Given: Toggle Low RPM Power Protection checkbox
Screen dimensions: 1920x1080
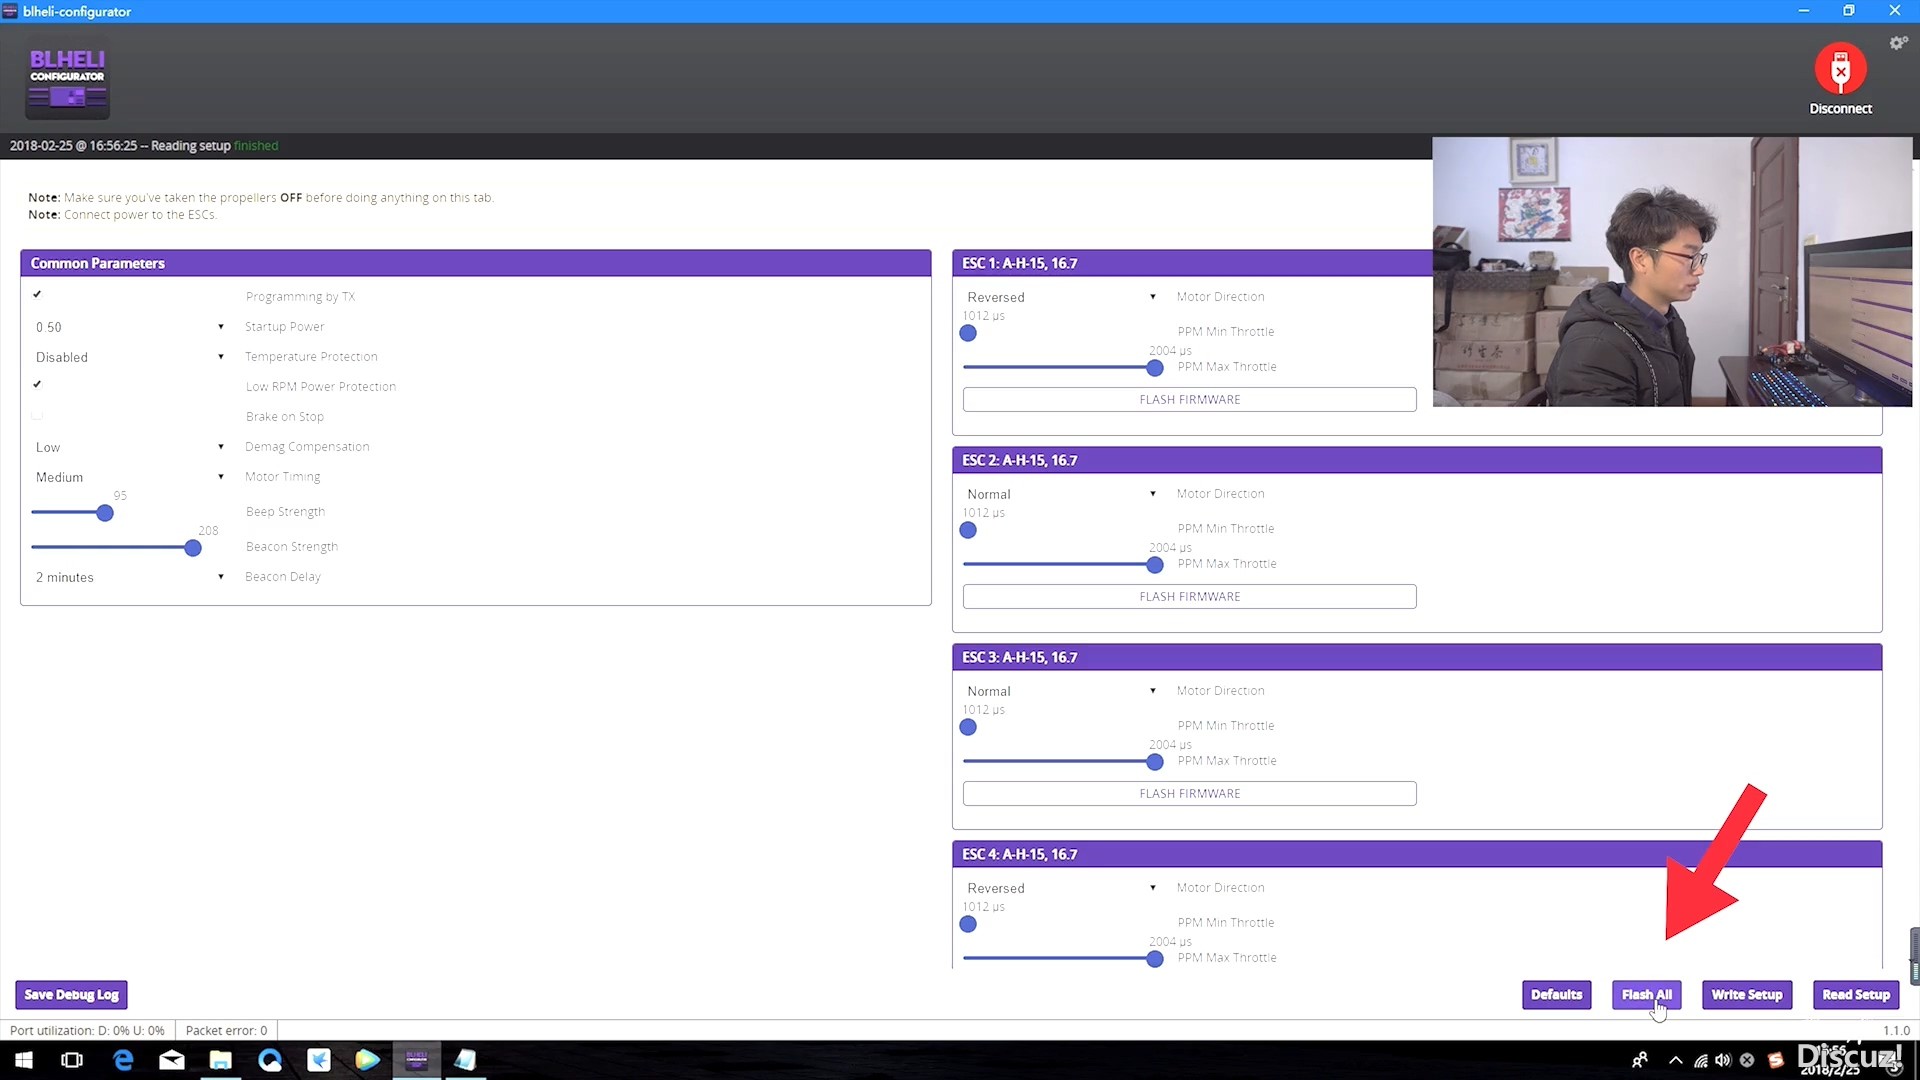Looking at the screenshot, I should click(x=37, y=385).
